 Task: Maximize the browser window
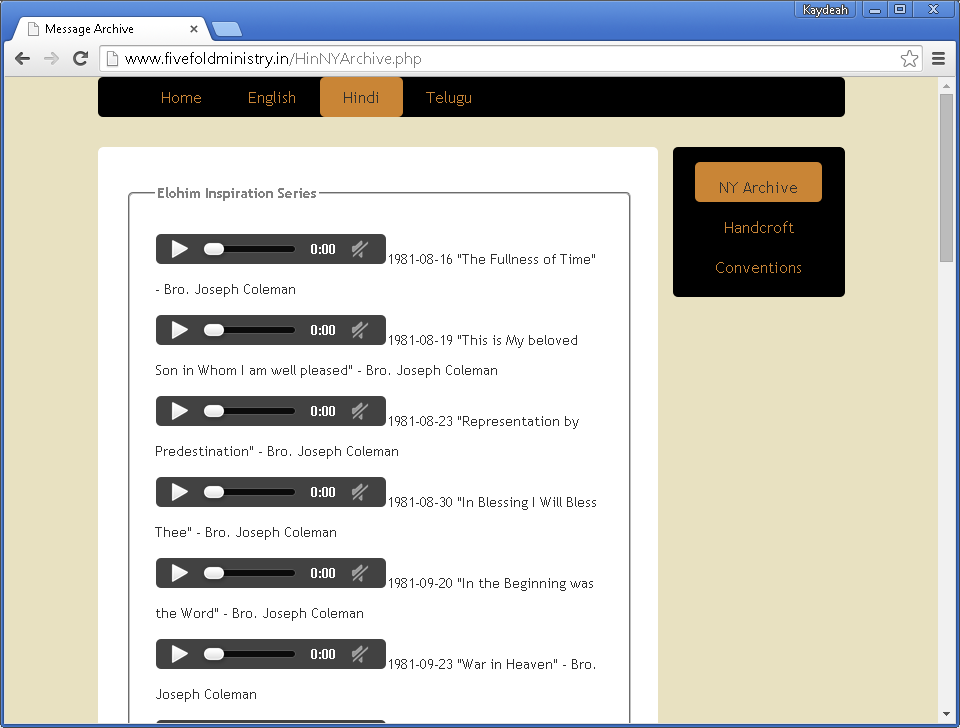[x=900, y=10]
